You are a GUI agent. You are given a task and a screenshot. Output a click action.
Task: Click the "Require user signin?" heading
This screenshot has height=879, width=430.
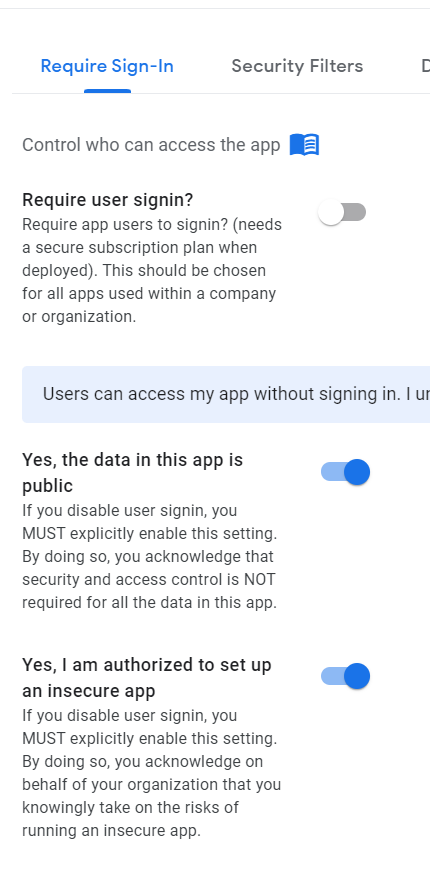click(x=108, y=200)
